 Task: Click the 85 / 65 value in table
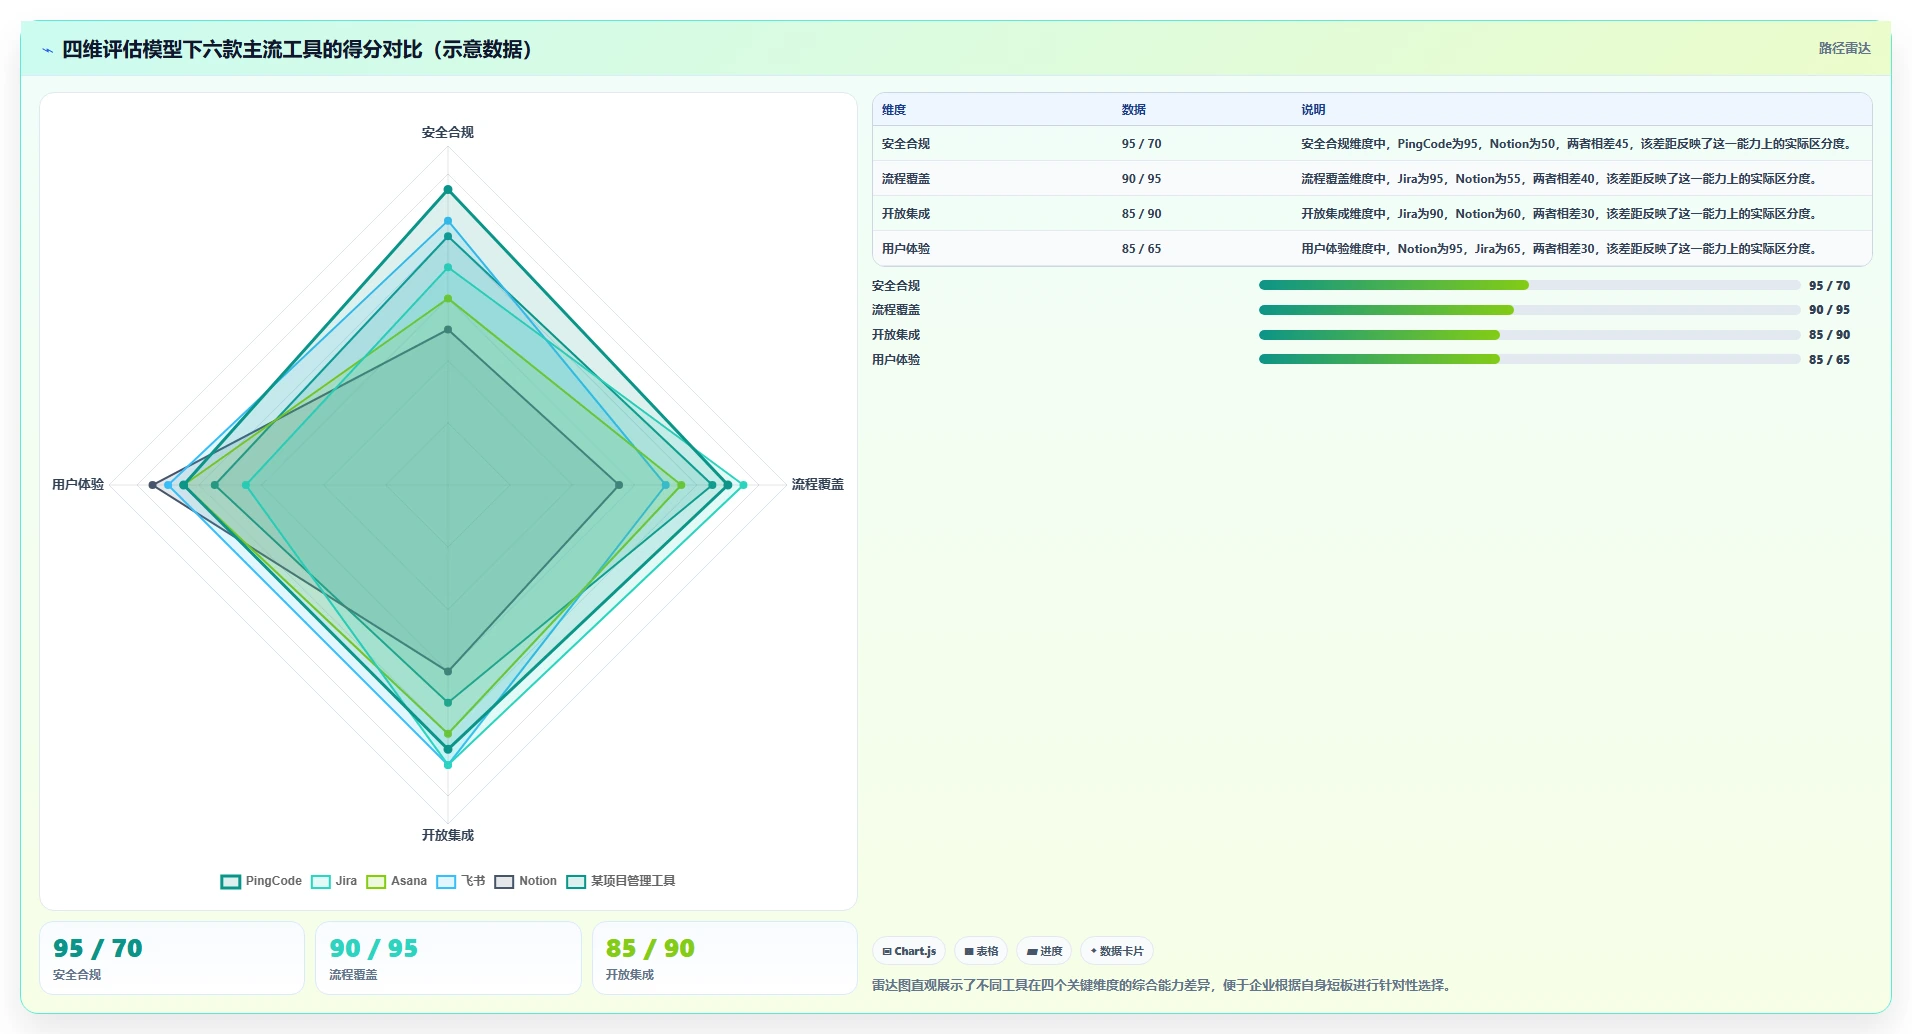click(1141, 249)
